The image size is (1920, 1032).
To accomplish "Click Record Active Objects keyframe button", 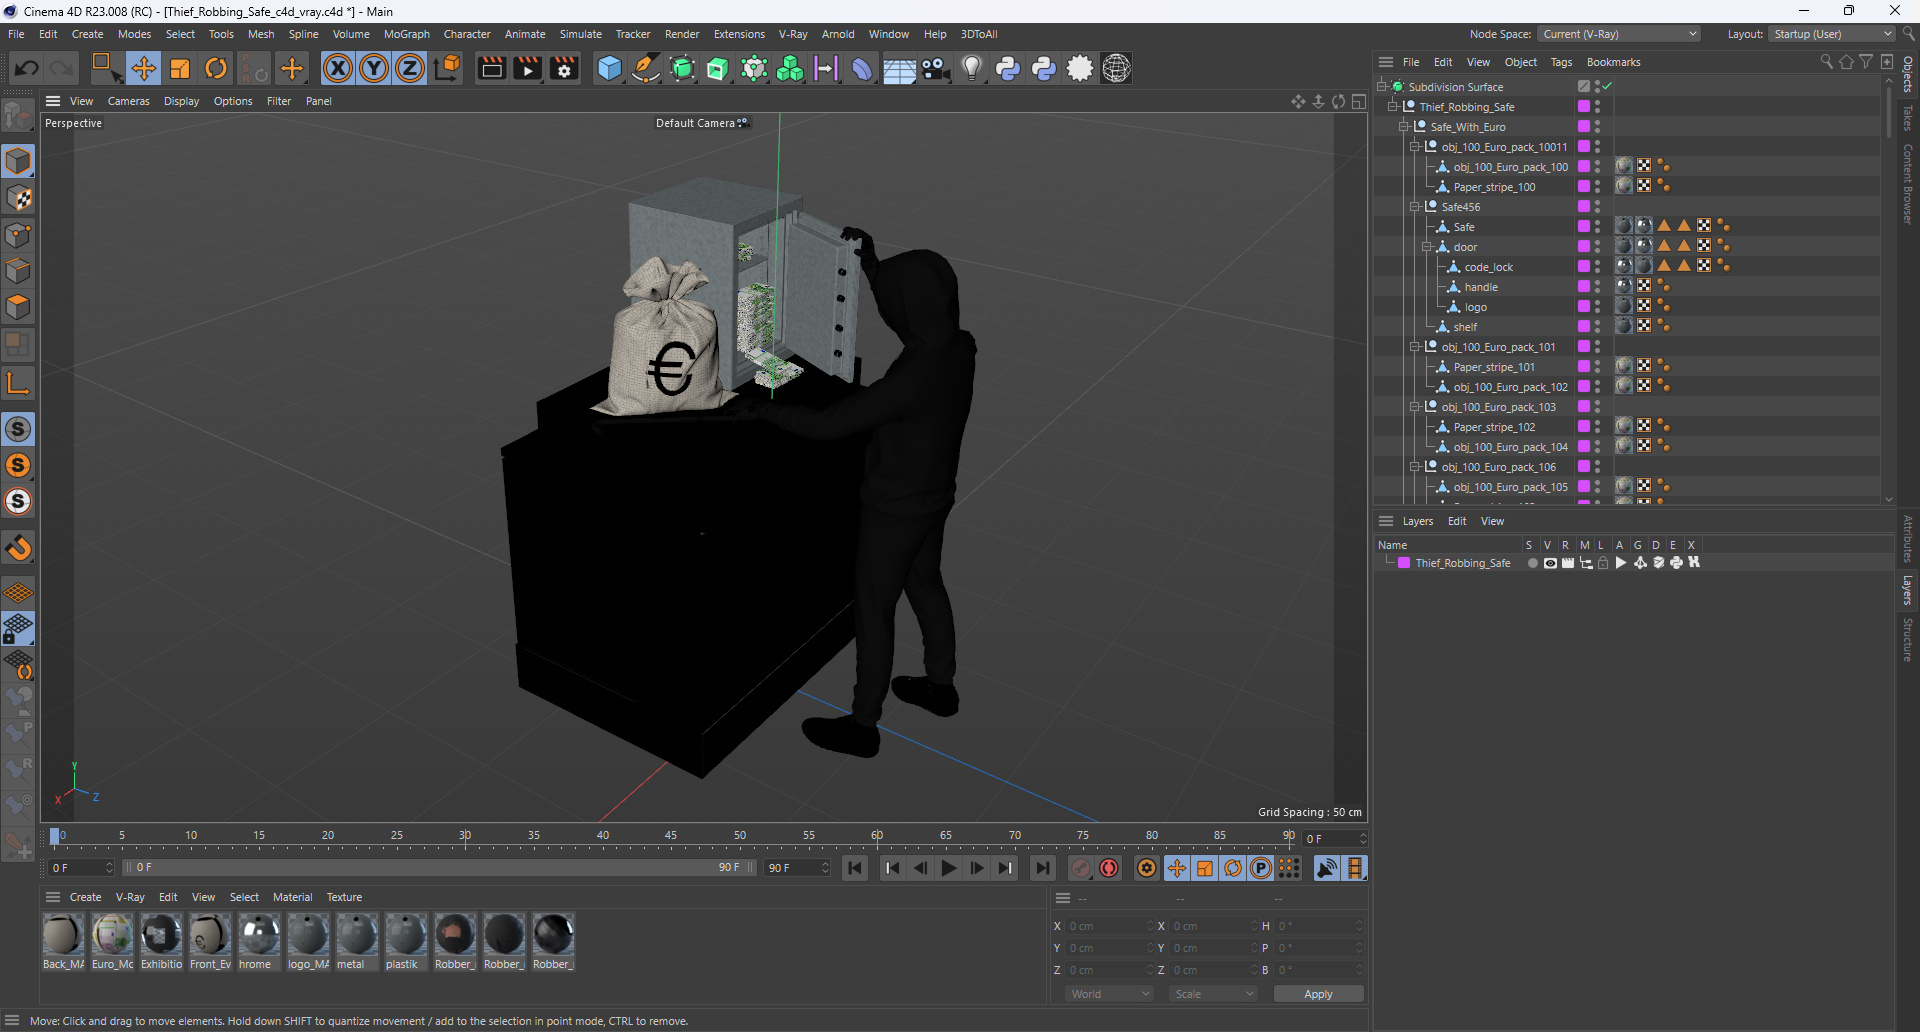I will tap(1081, 868).
